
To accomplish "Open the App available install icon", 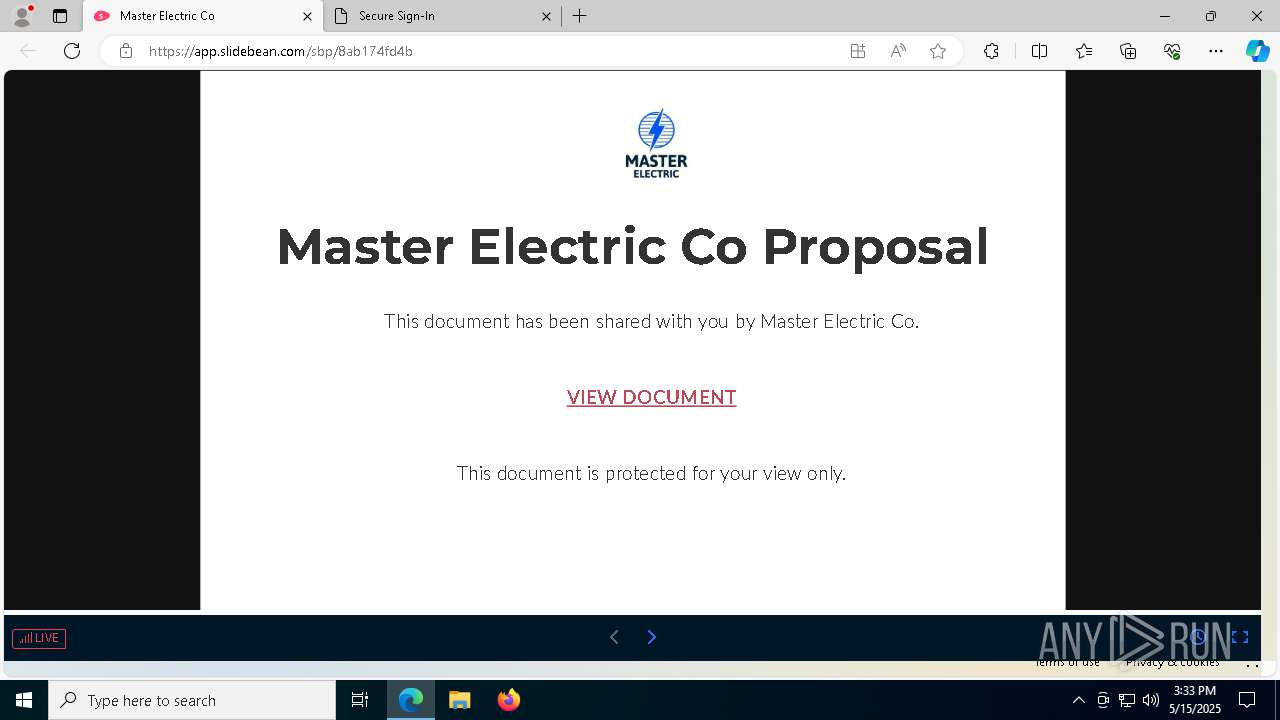I will pos(857,51).
